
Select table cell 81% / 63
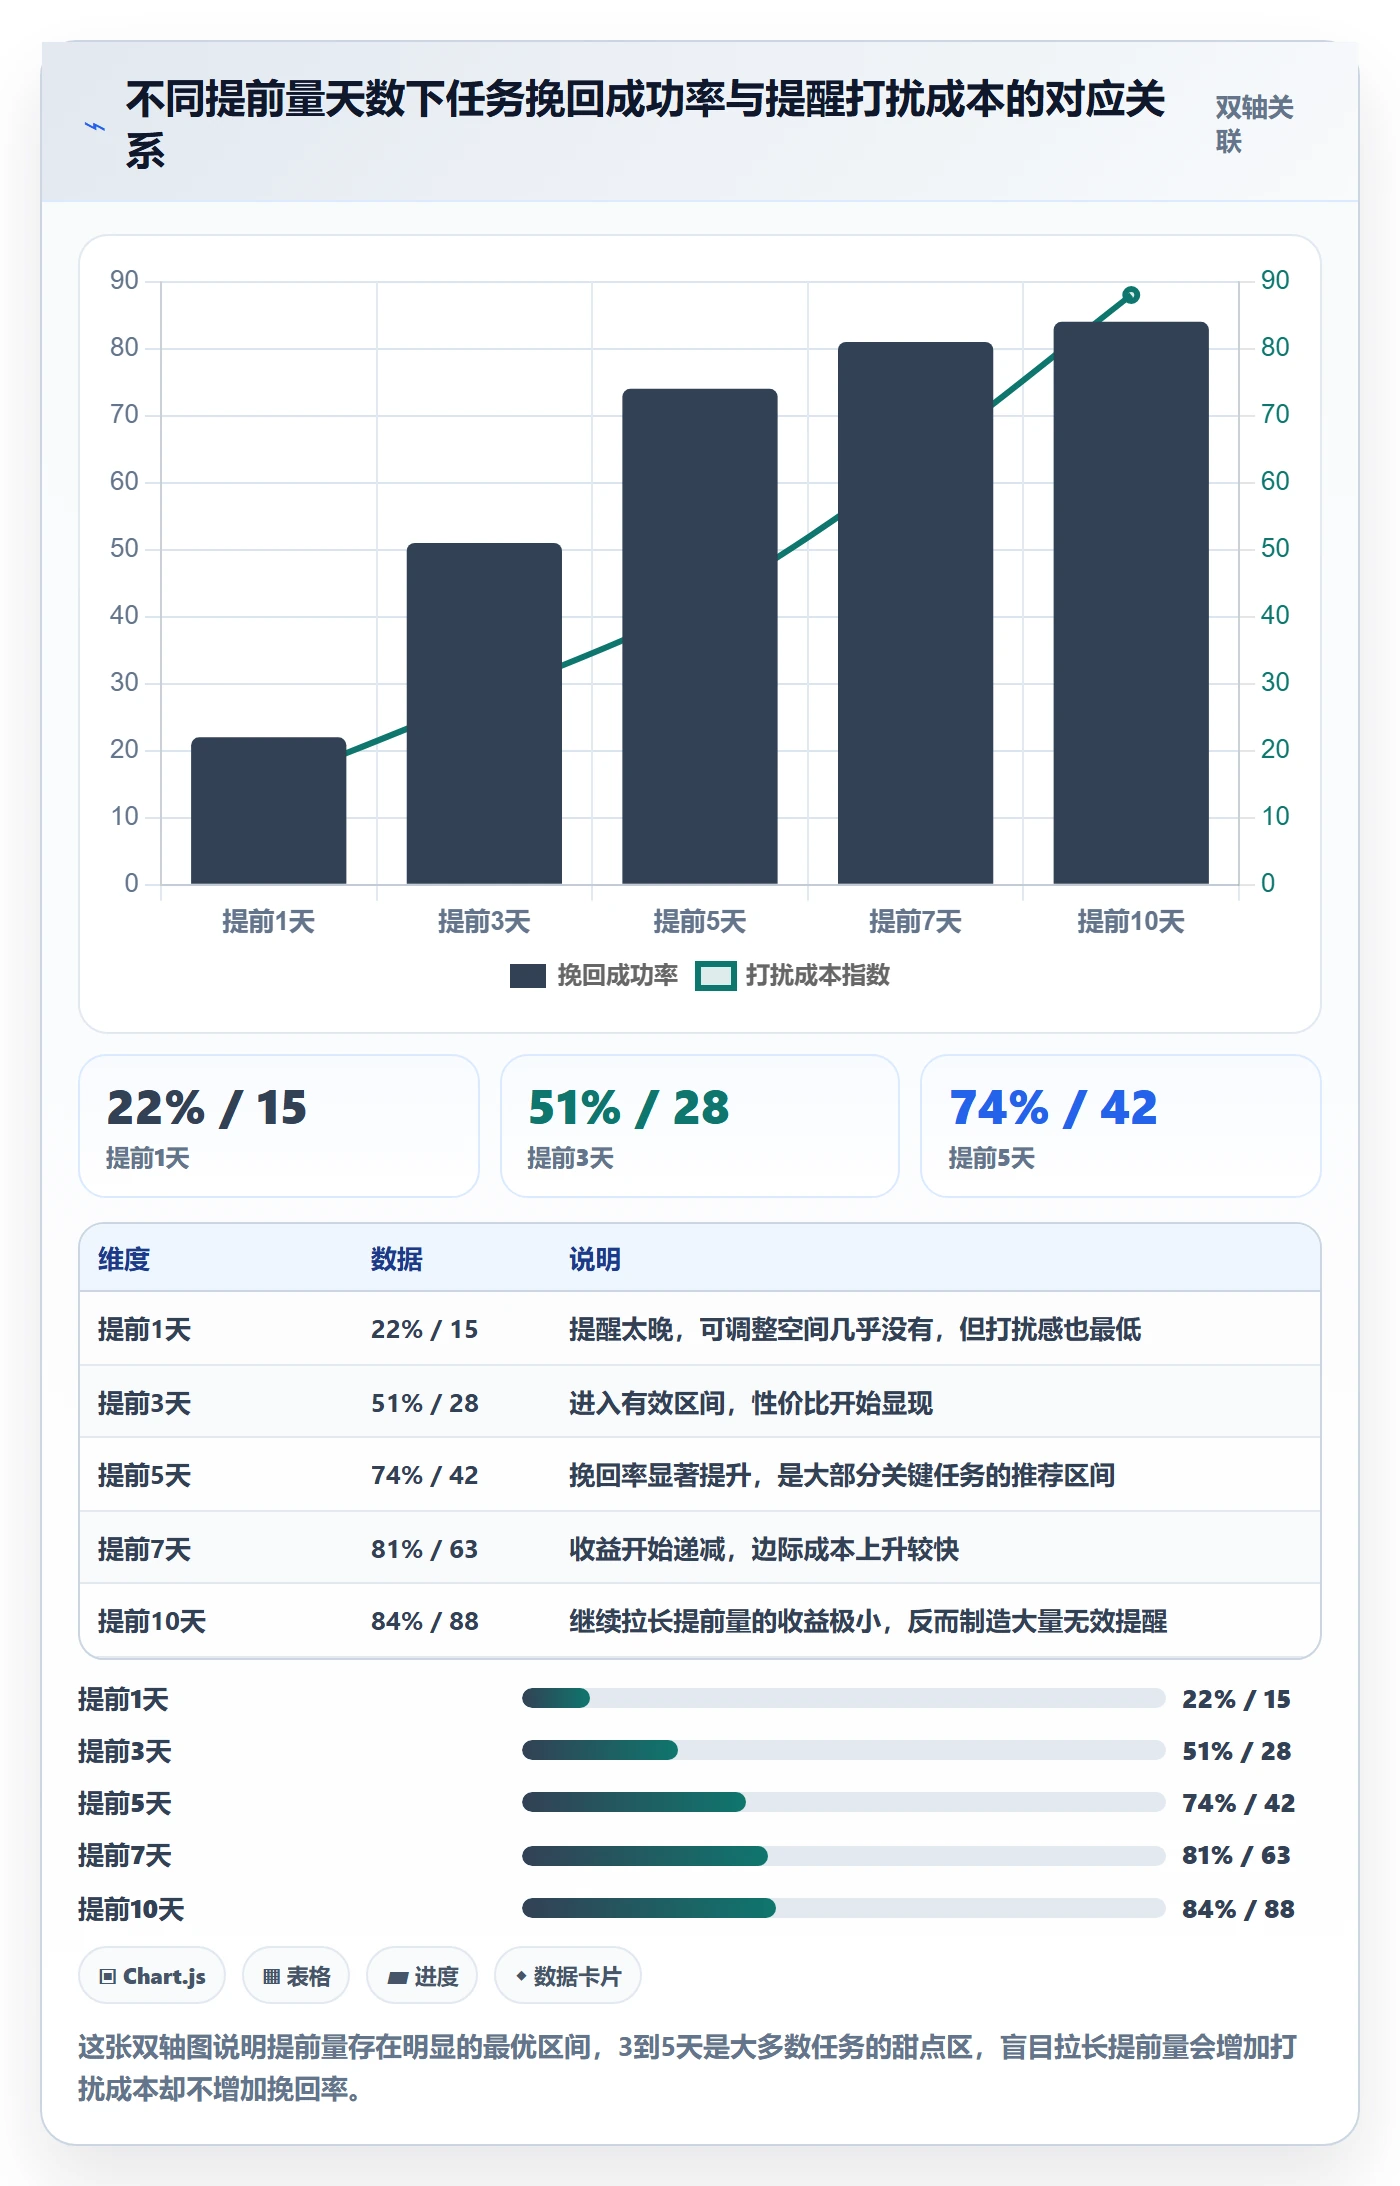[425, 1549]
